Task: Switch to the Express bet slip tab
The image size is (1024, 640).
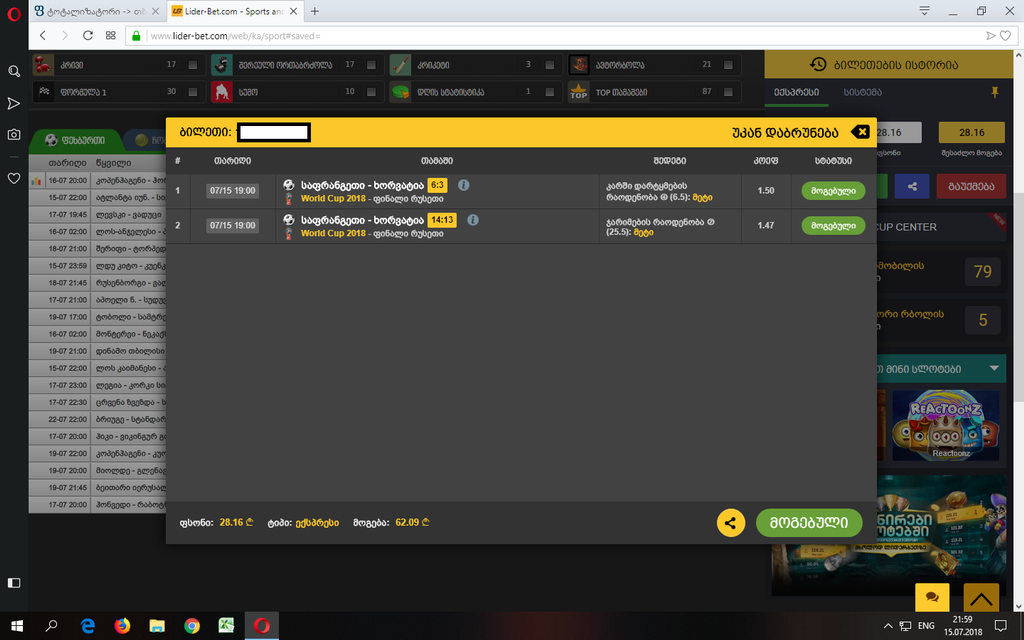Action: point(796,92)
